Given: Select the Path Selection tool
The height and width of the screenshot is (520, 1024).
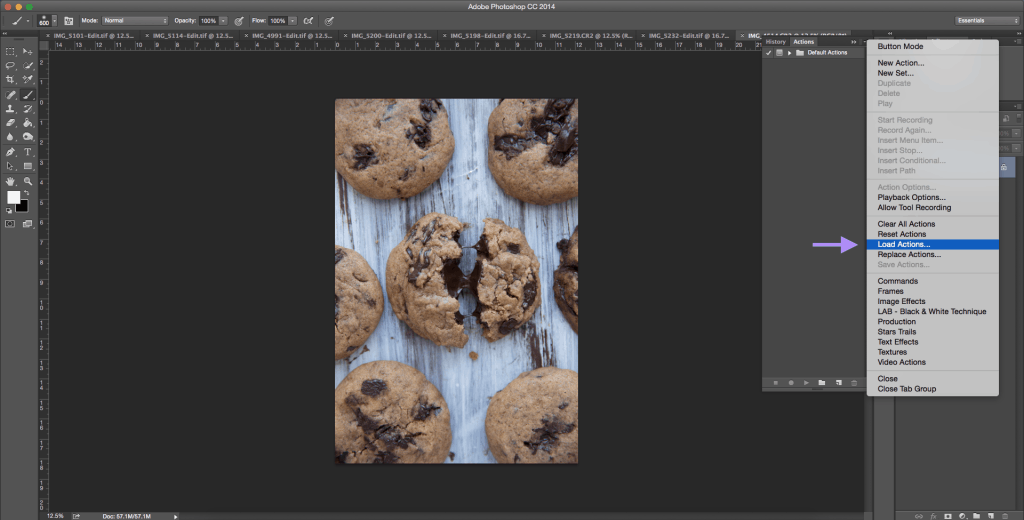Looking at the screenshot, I should coord(10,166).
